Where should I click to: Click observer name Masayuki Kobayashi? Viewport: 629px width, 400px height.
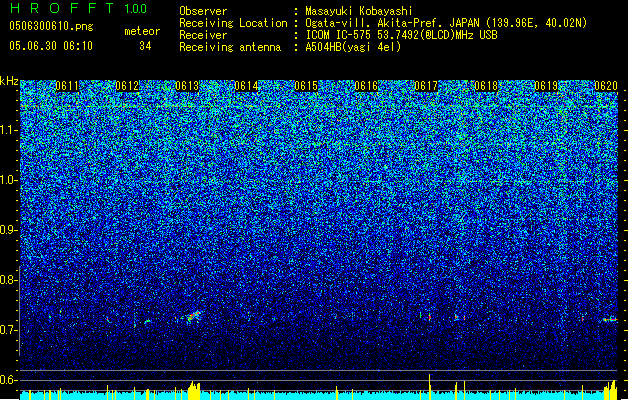(x=359, y=11)
